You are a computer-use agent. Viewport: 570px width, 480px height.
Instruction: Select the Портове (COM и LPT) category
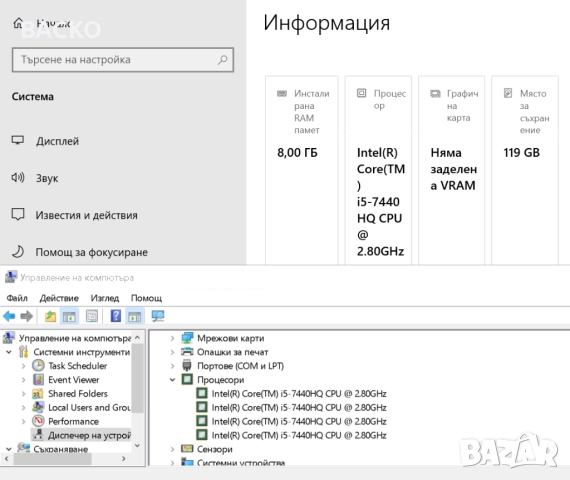coord(240,366)
